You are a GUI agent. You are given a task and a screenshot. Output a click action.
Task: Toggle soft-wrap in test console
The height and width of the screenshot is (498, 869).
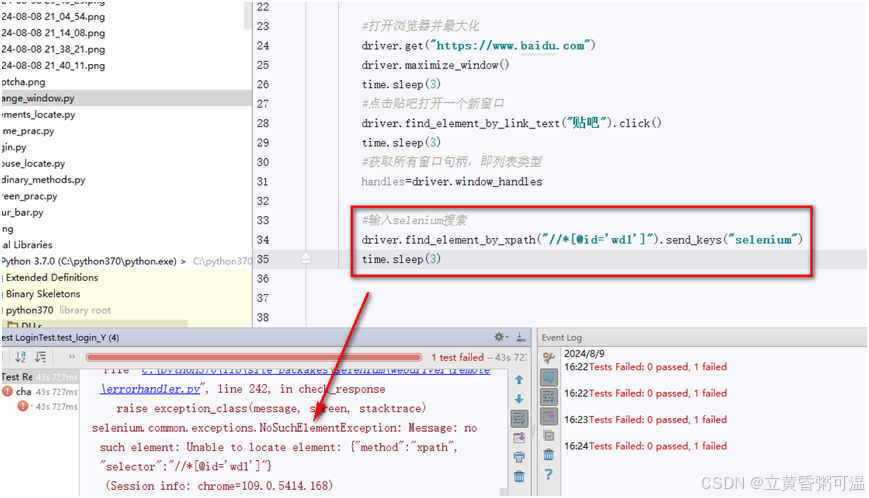click(519, 418)
